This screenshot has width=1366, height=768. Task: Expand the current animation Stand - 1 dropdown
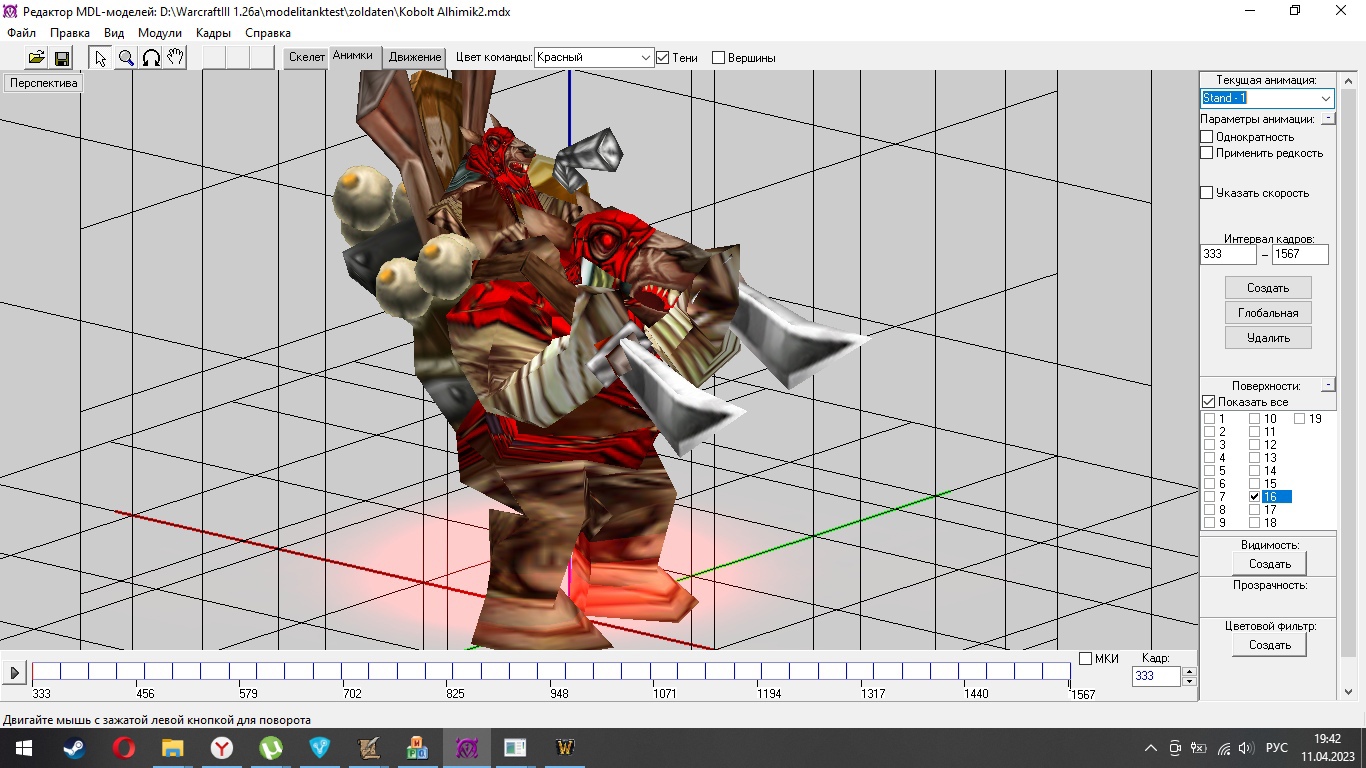[1325, 98]
